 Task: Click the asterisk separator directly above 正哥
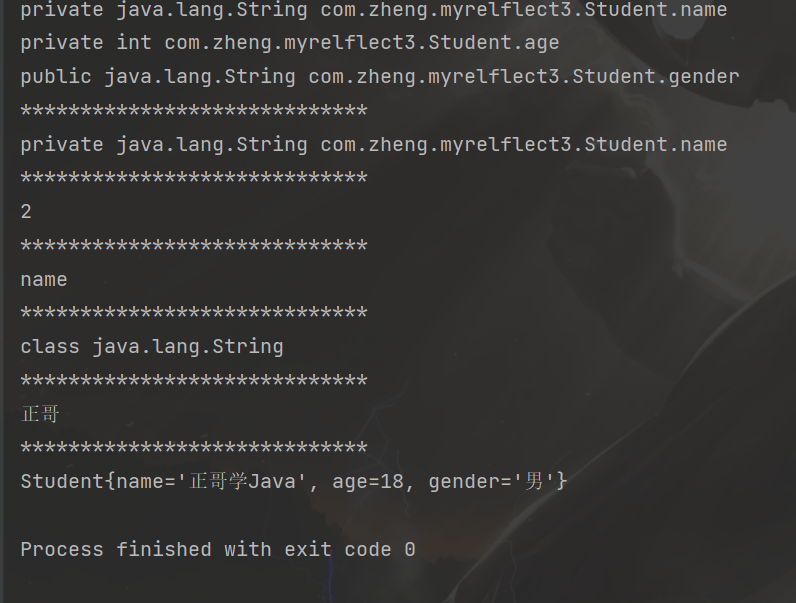[x=194, y=381]
